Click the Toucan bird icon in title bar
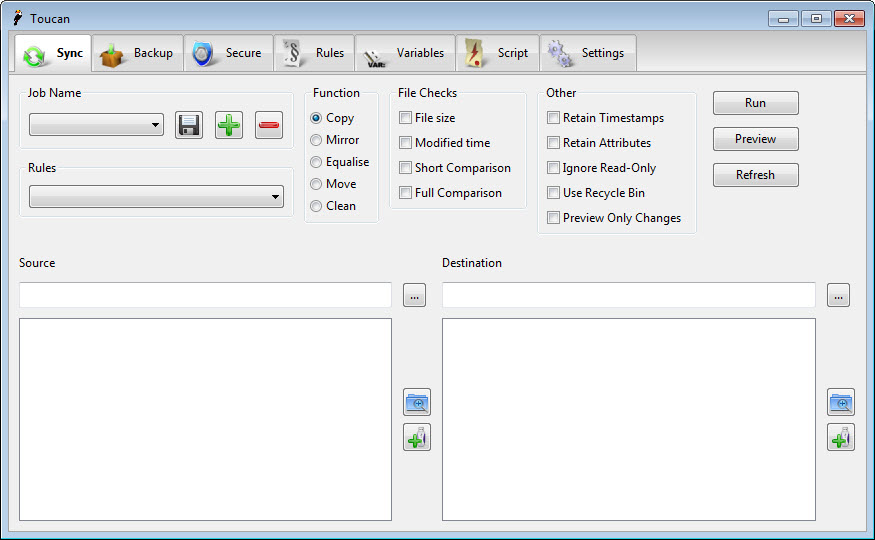 tap(18, 18)
